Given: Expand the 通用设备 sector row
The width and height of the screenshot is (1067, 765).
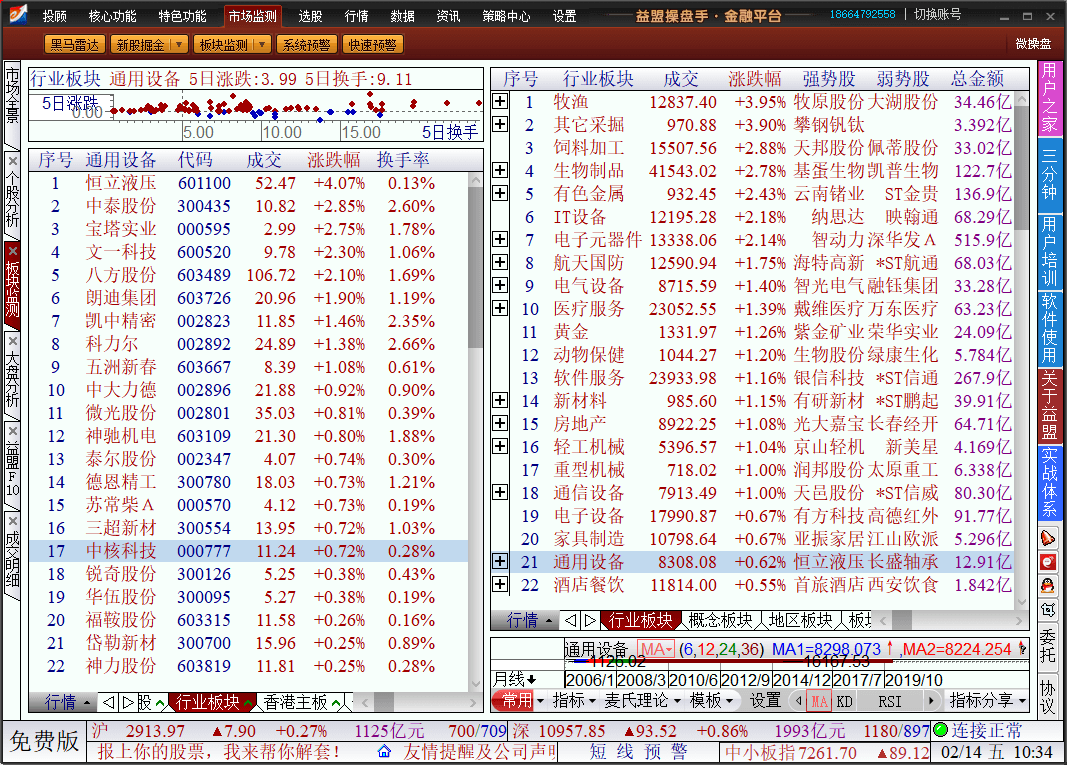Looking at the screenshot, I should [499, 561].
